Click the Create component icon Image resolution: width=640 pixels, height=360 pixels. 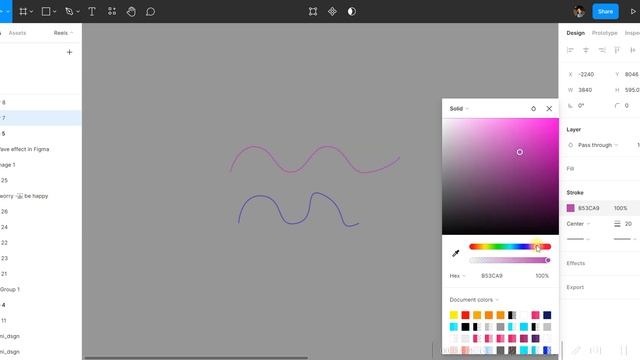coord(332,11)
